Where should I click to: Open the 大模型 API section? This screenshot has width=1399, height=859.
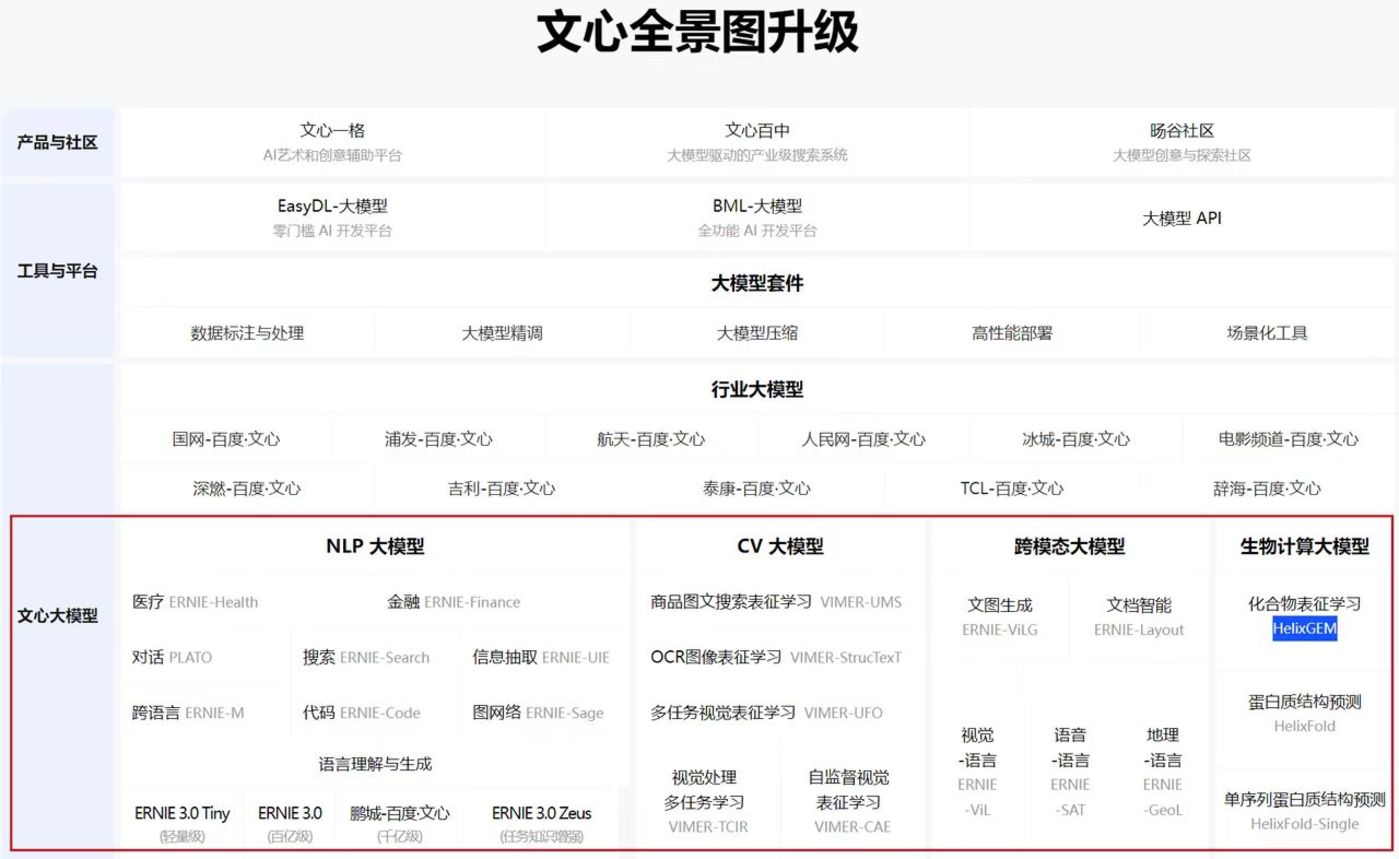coord(1180,221)
